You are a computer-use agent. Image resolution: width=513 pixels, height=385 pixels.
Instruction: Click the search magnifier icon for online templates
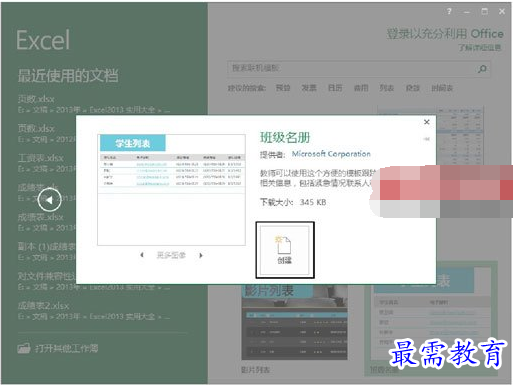[482, 69]
